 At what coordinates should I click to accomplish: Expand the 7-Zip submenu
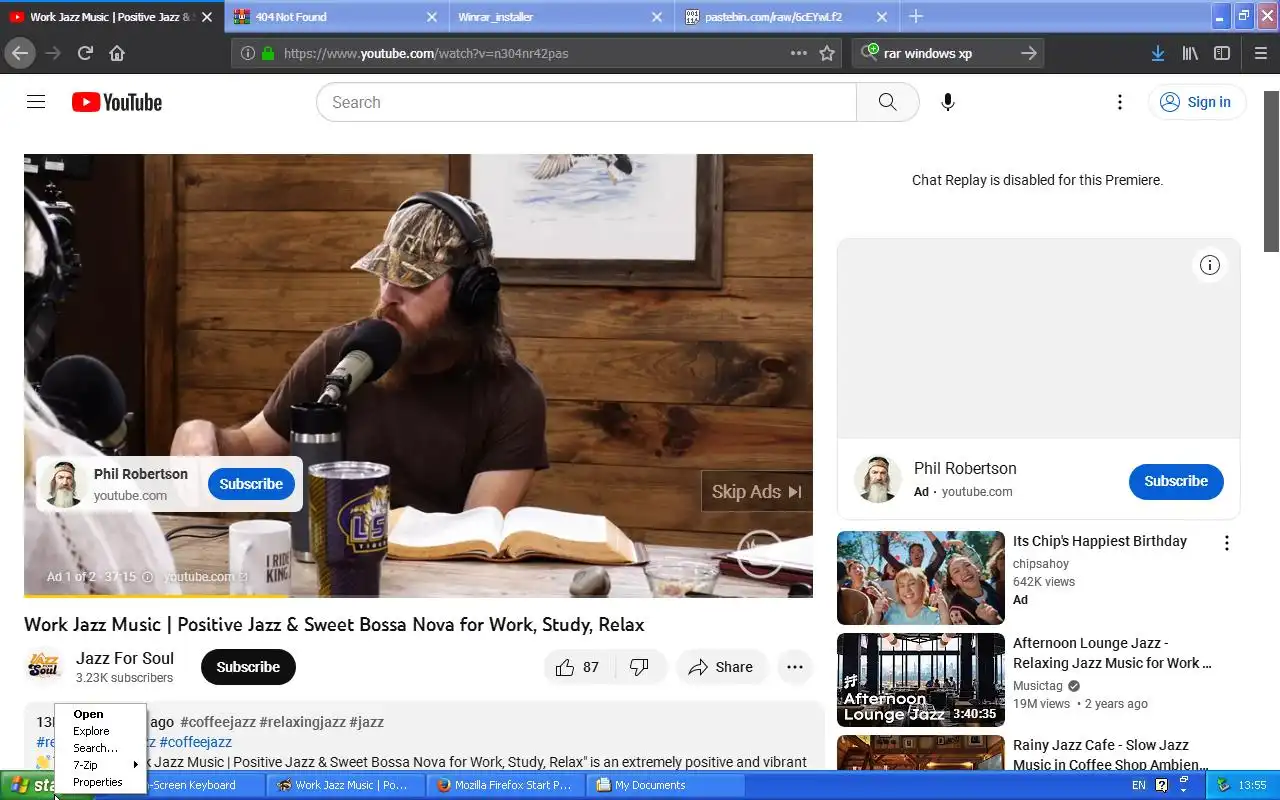(x=100, y=765)
